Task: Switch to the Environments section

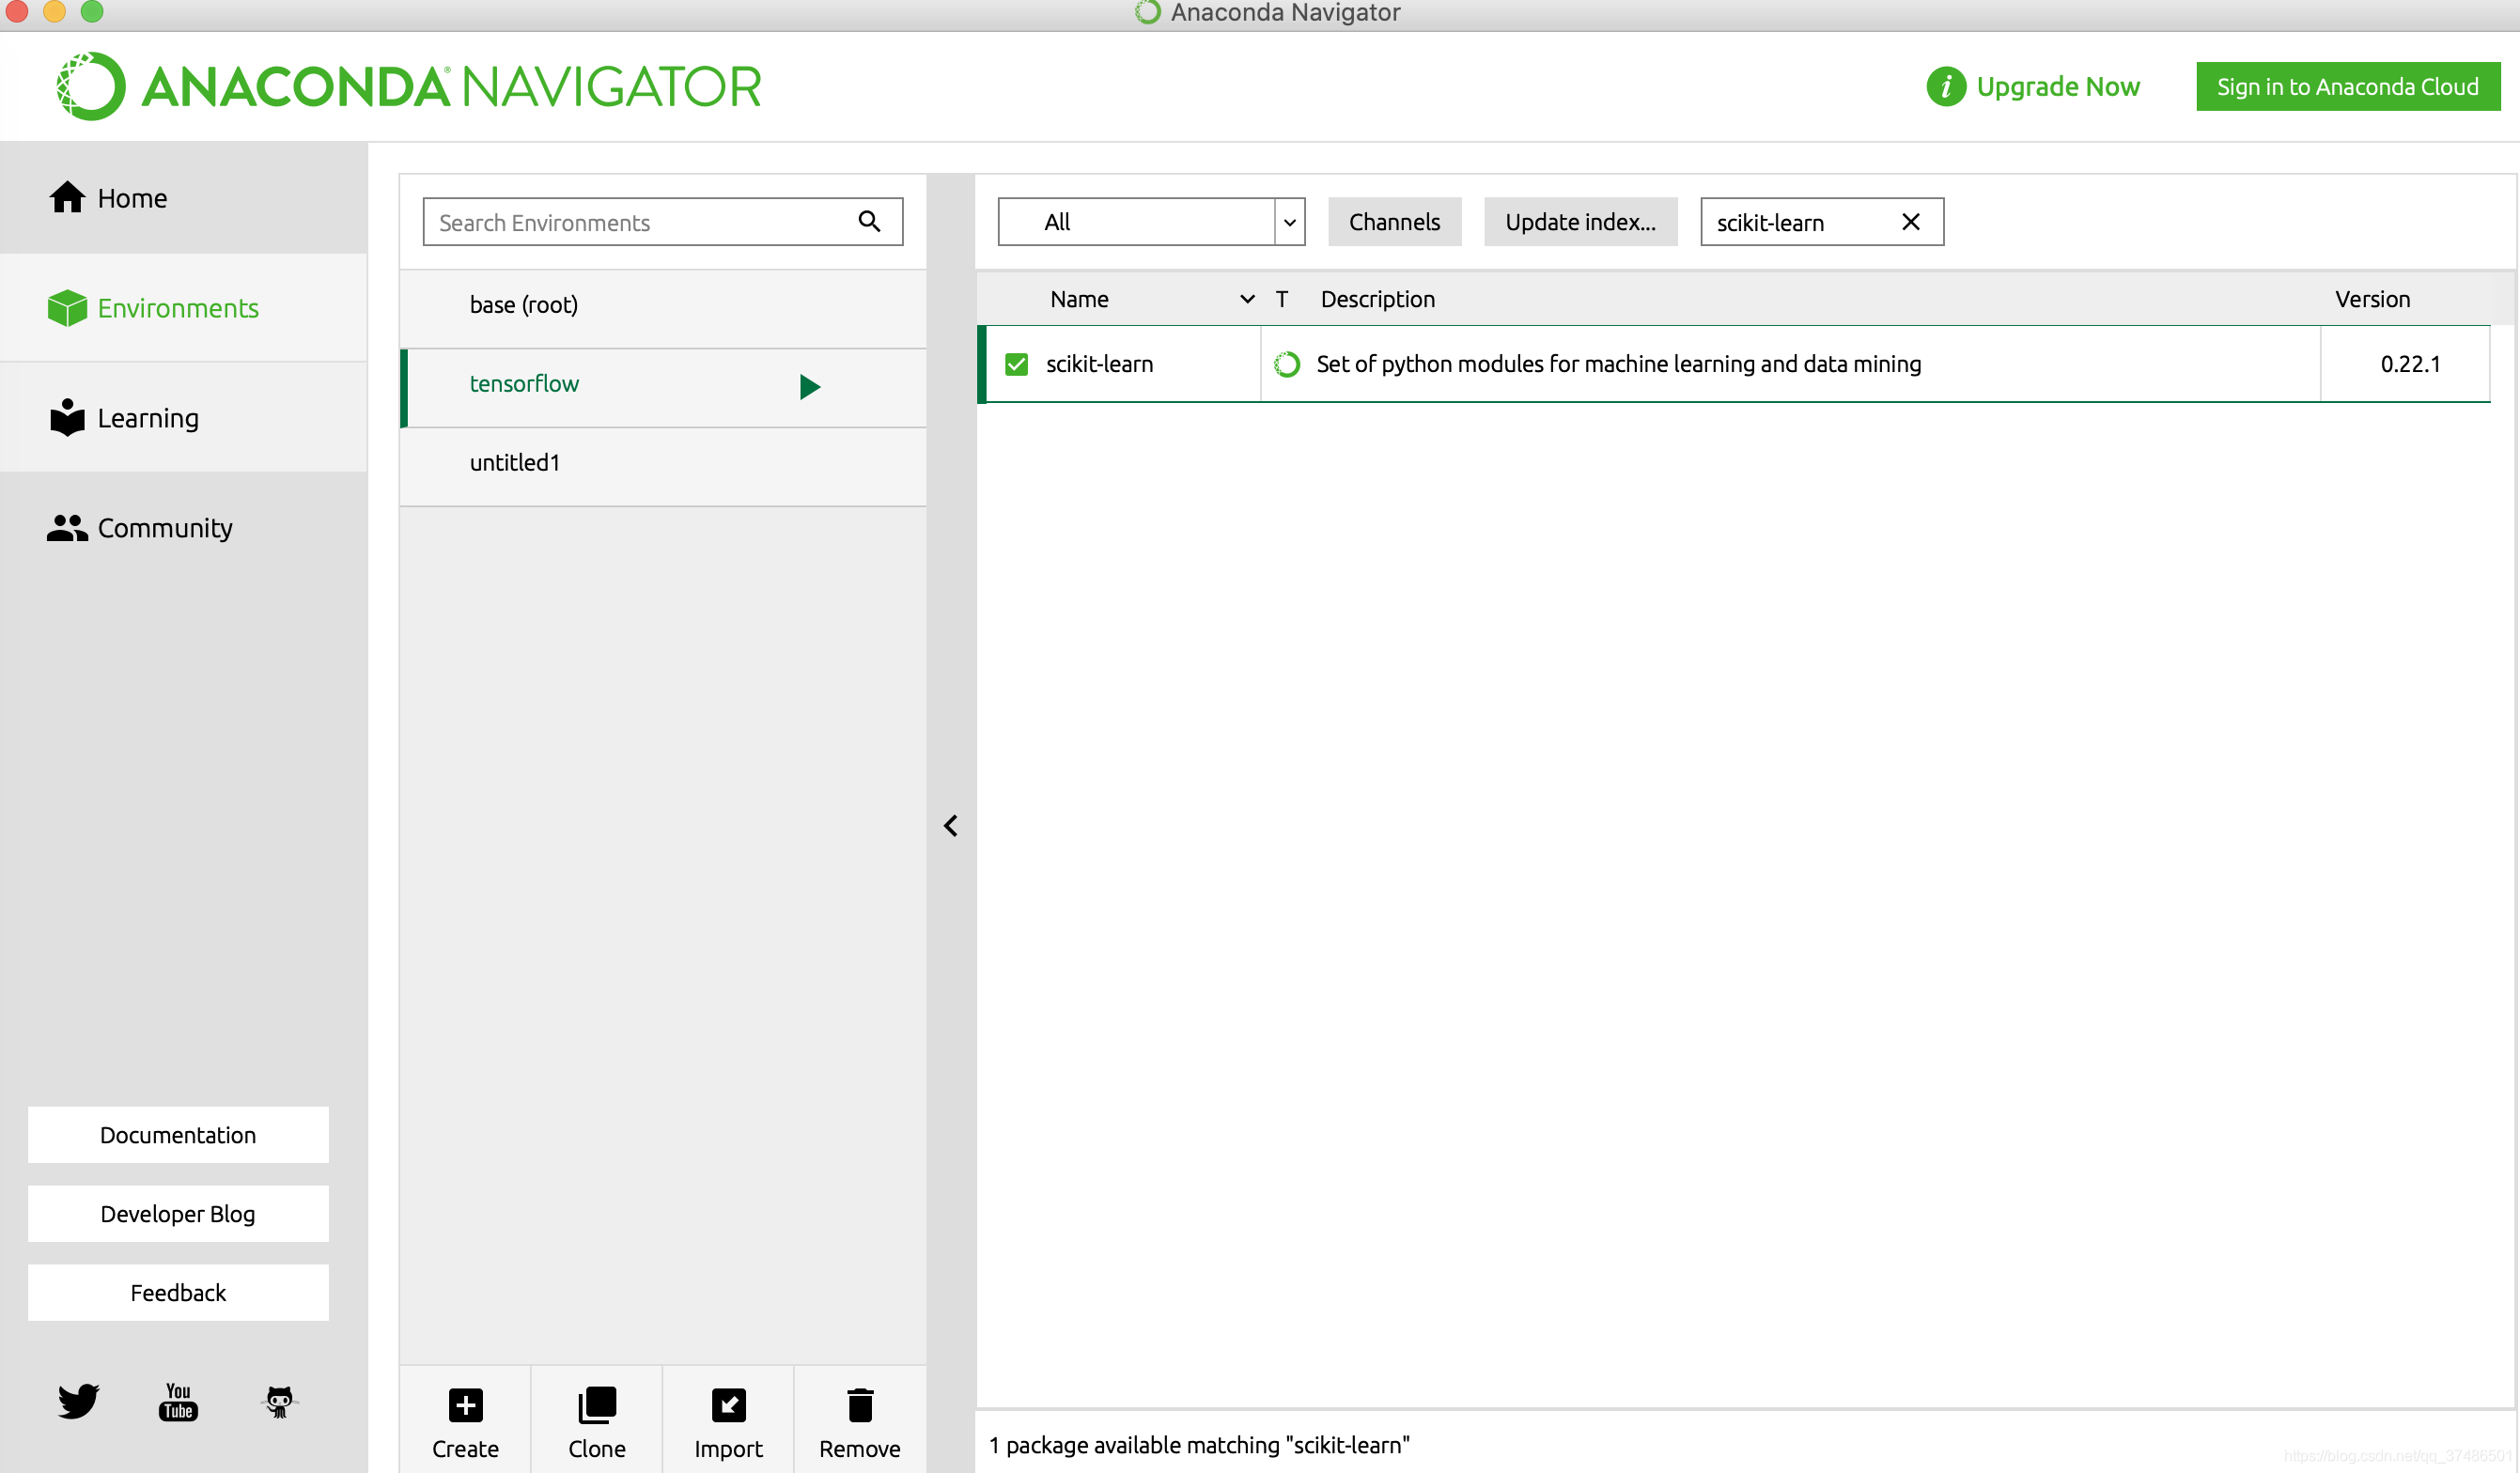Action: tap(183, 308)
